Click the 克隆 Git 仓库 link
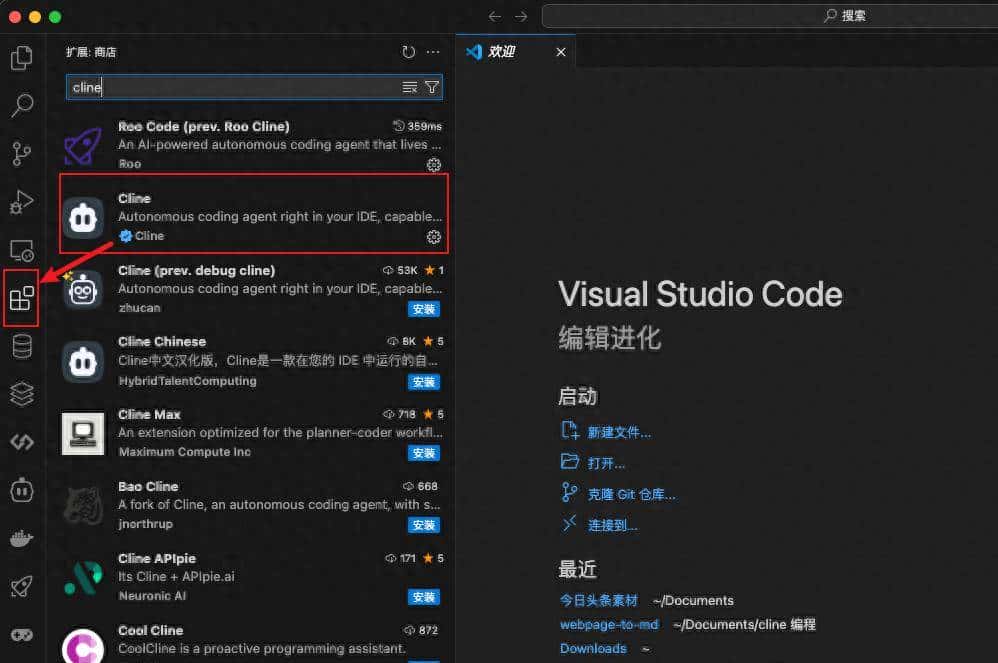Image resolution: width=998 pixels, height=663 pixels. click(631, 493)
